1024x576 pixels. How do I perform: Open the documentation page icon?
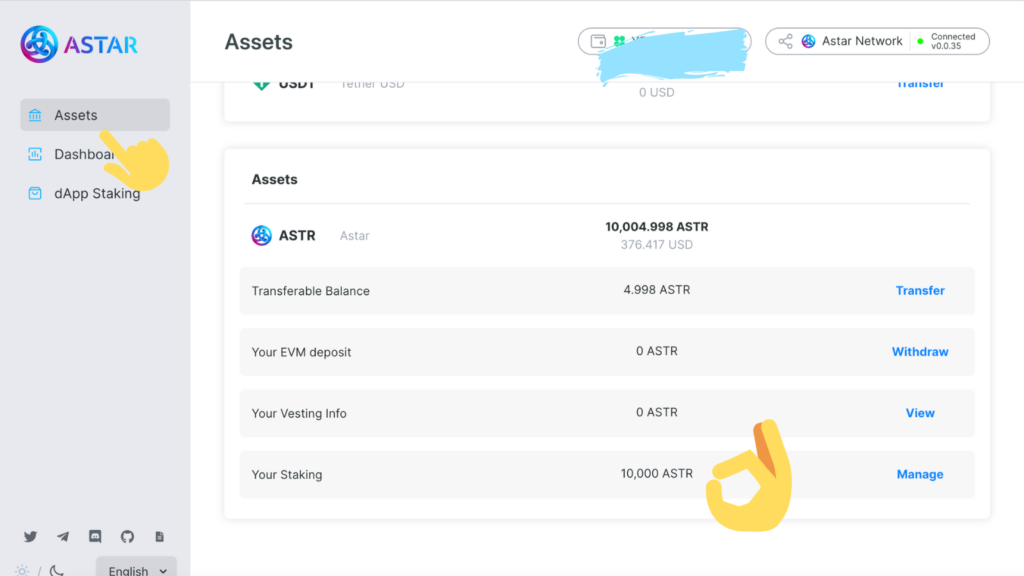click(x=159, y=537)
